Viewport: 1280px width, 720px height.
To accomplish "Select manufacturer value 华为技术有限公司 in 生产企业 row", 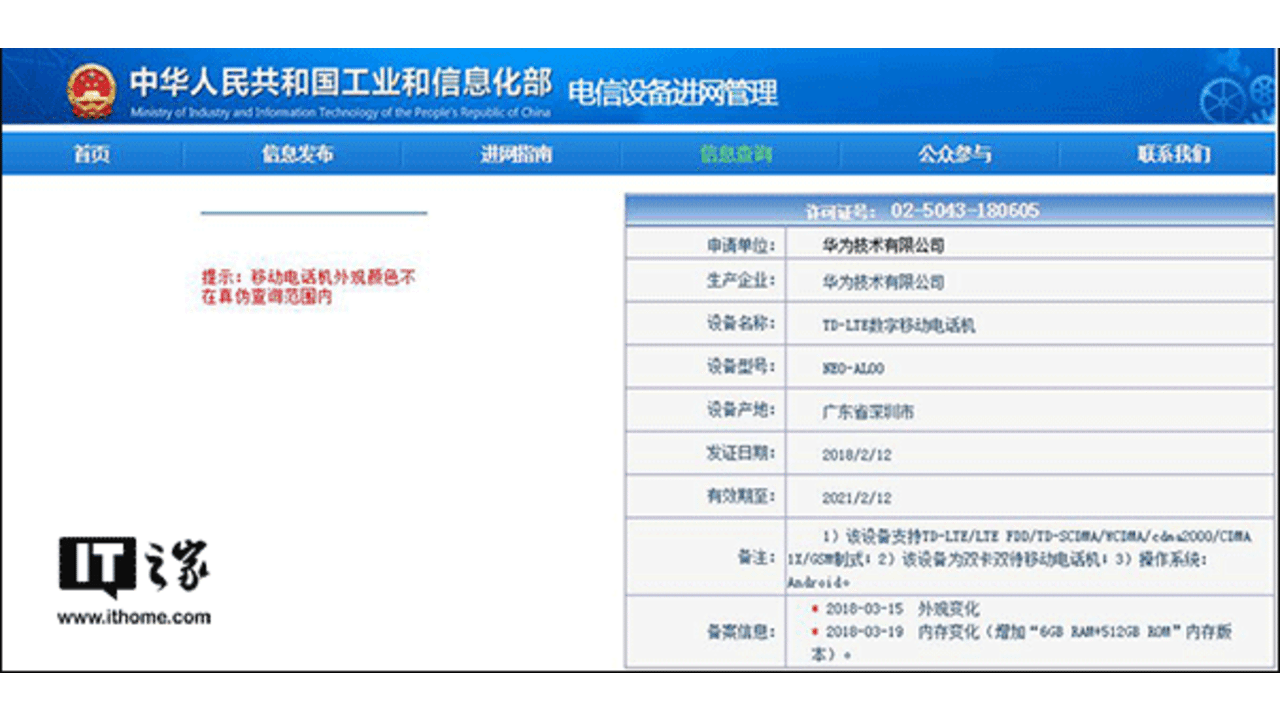I will (x=883, y=282).
